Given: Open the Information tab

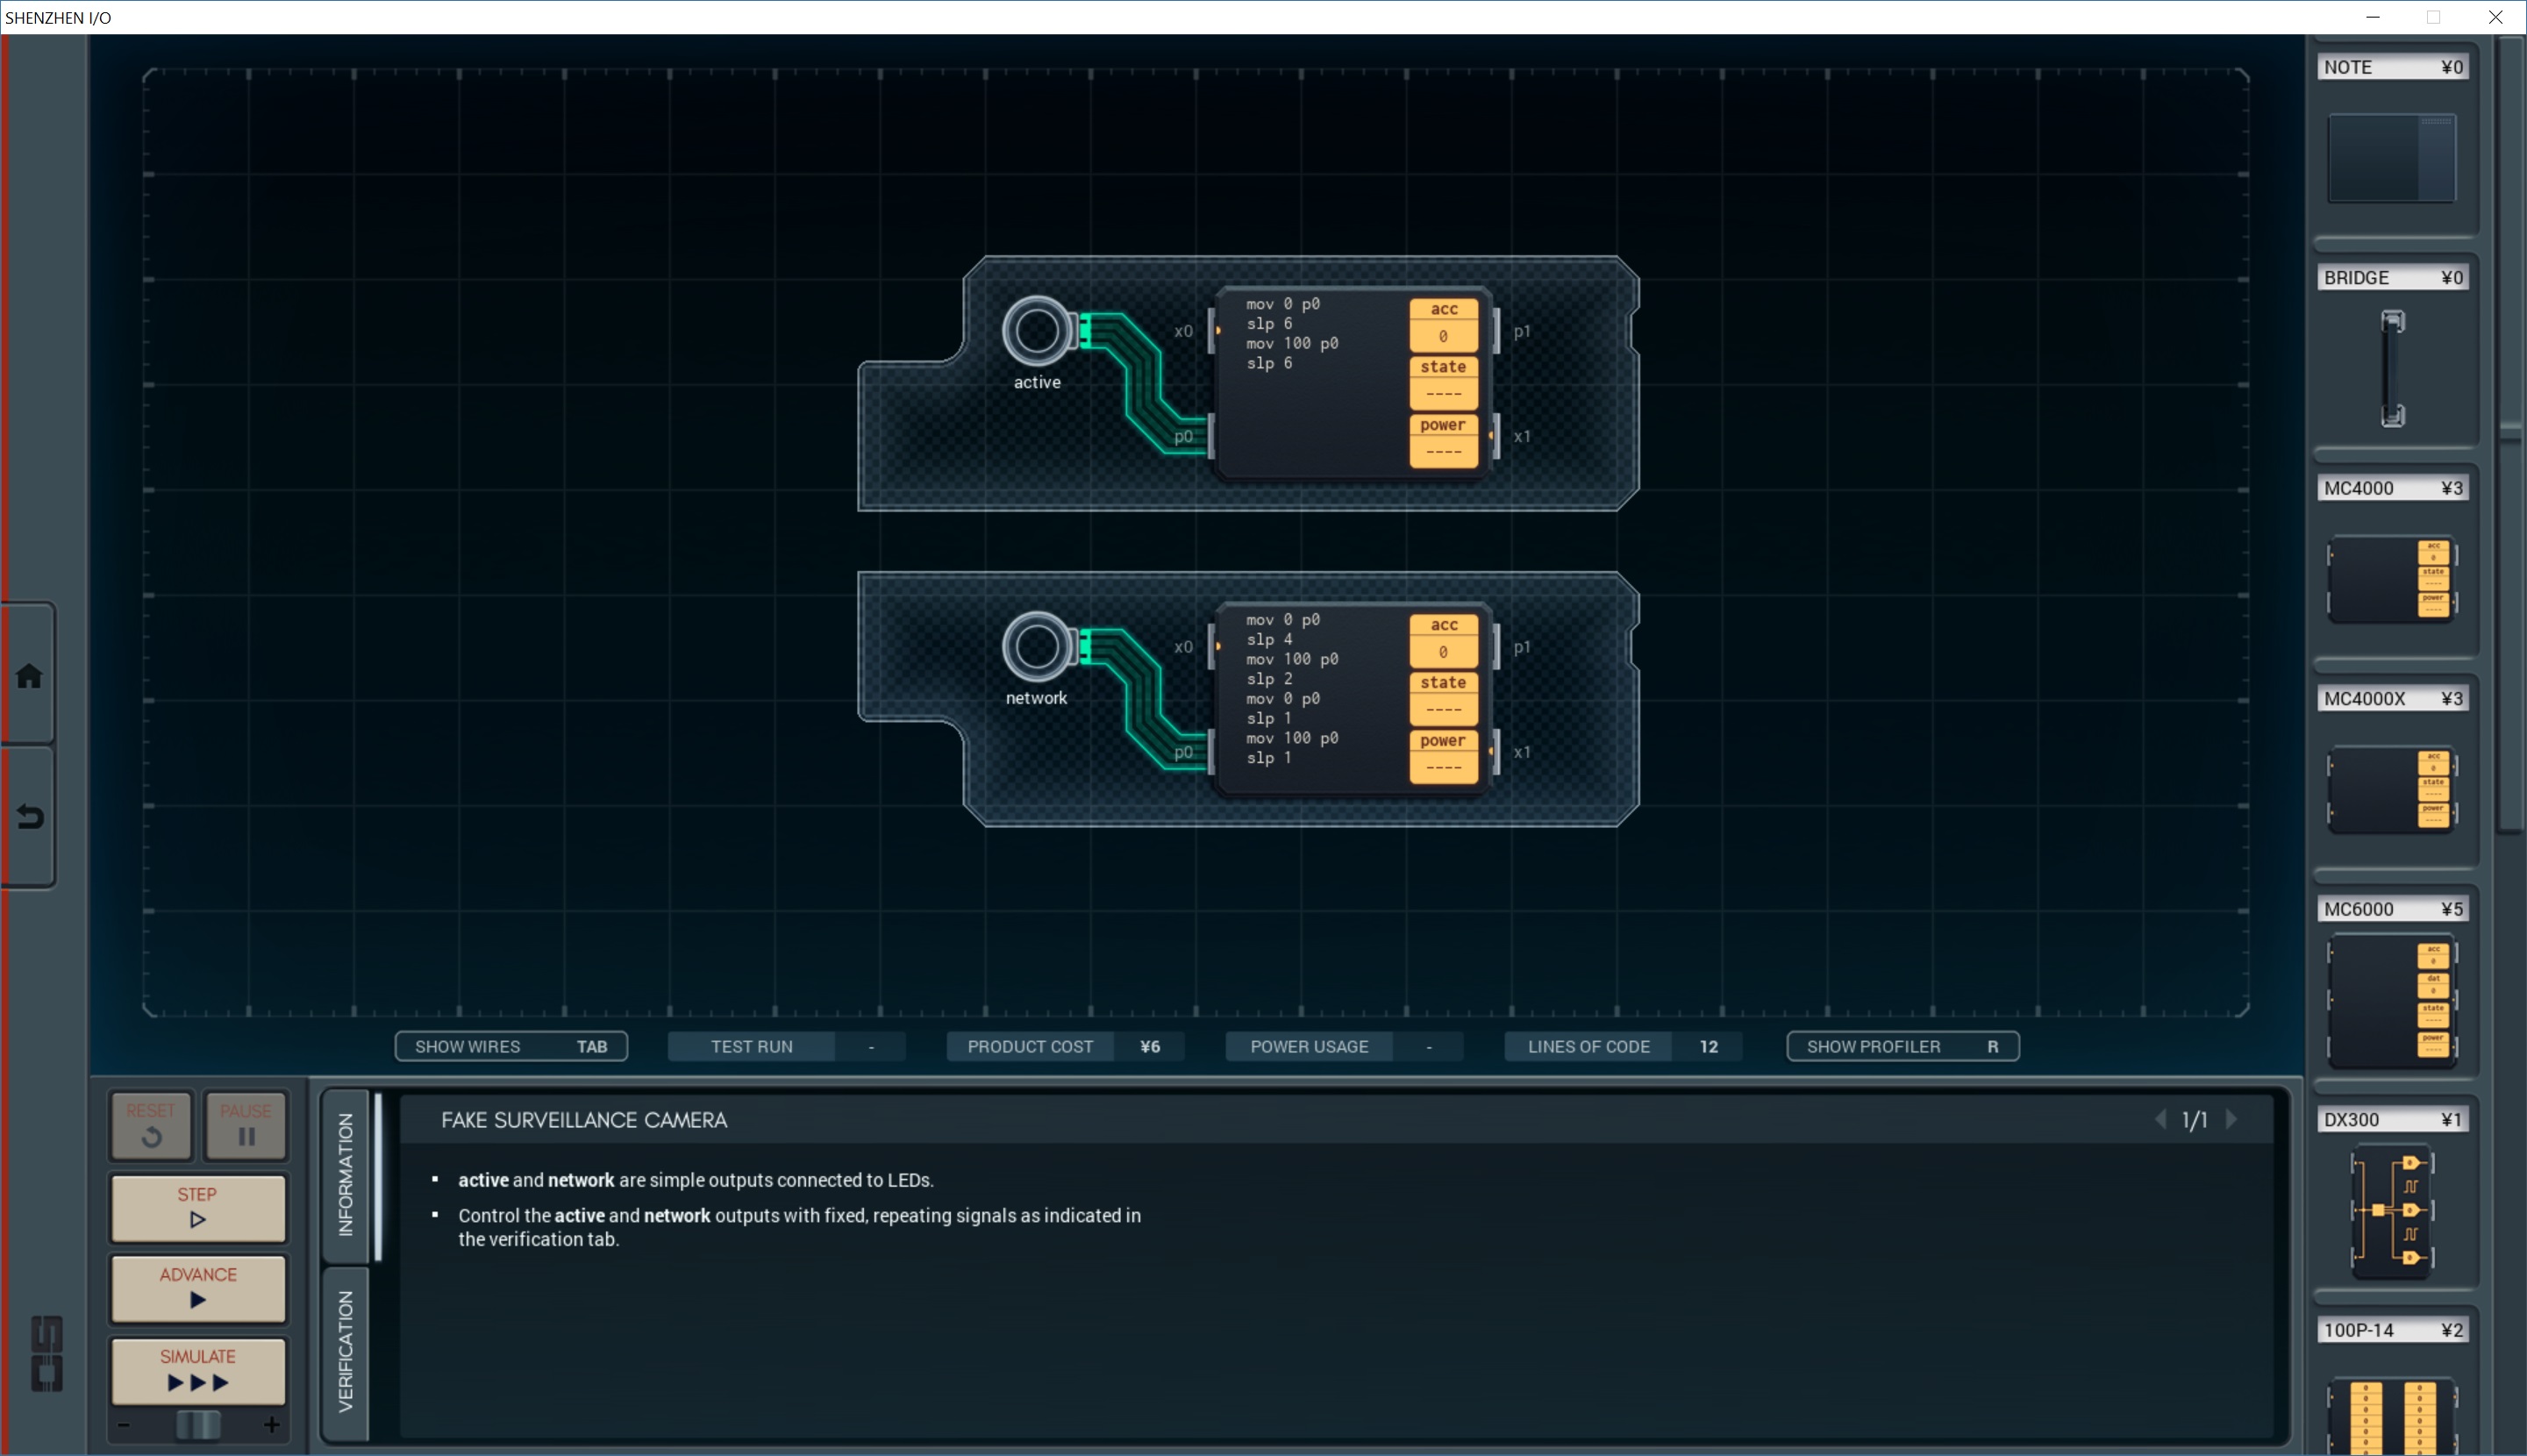Looking at the screenshot, I should point(346,1175).
